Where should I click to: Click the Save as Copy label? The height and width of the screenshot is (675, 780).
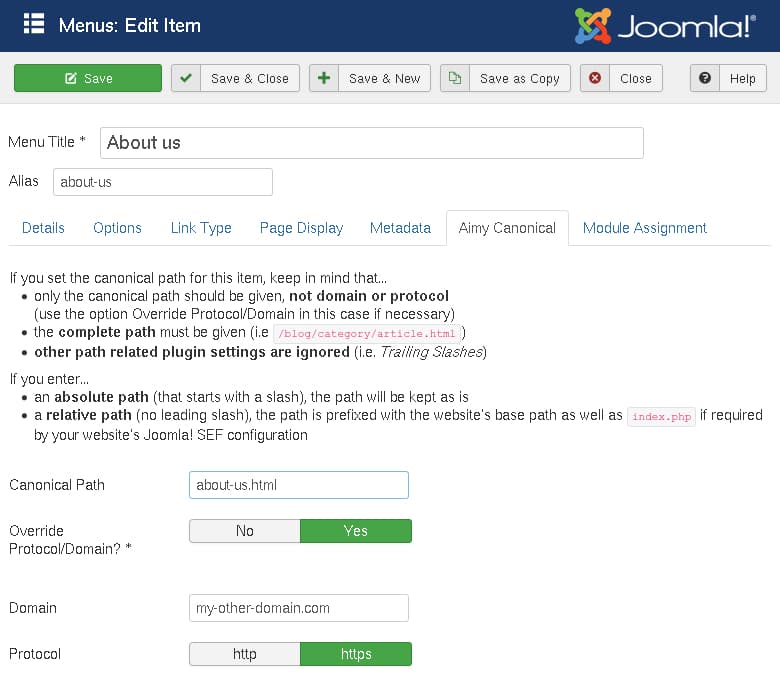coord(520,78)
